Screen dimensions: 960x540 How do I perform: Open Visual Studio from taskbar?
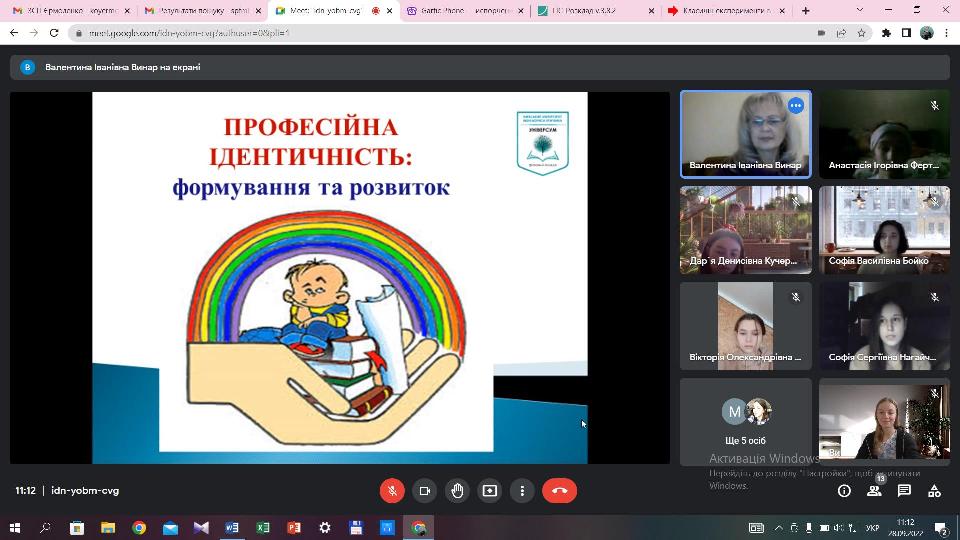pos(201,528)
